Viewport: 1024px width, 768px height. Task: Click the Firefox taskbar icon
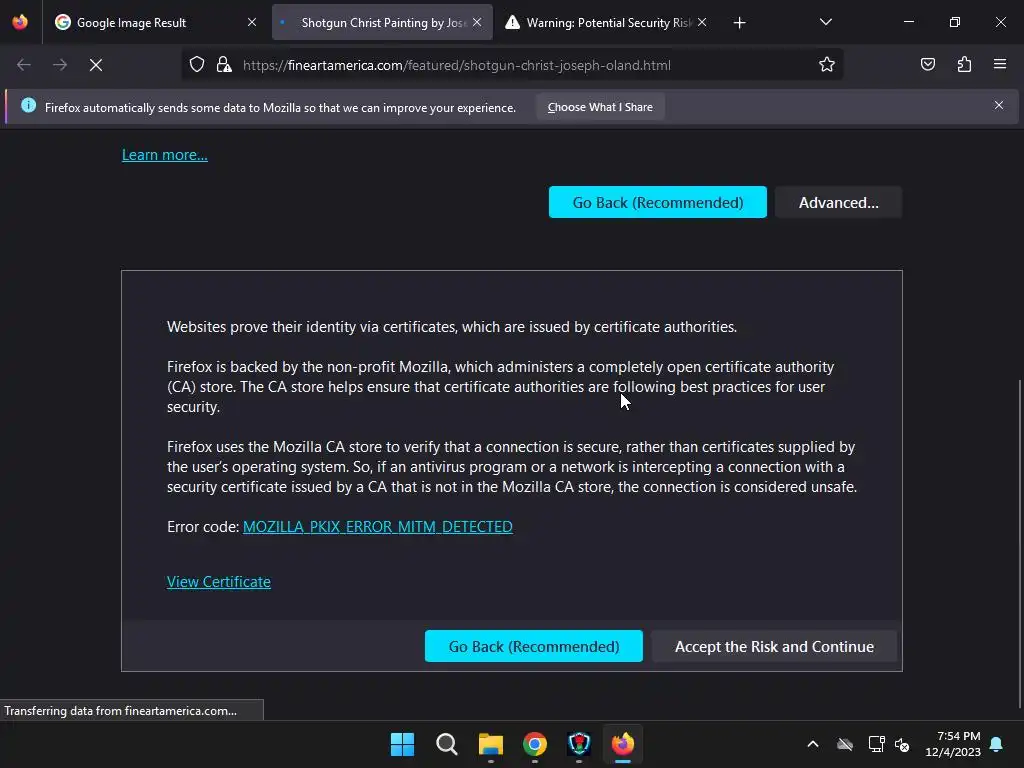pos(623,744)
